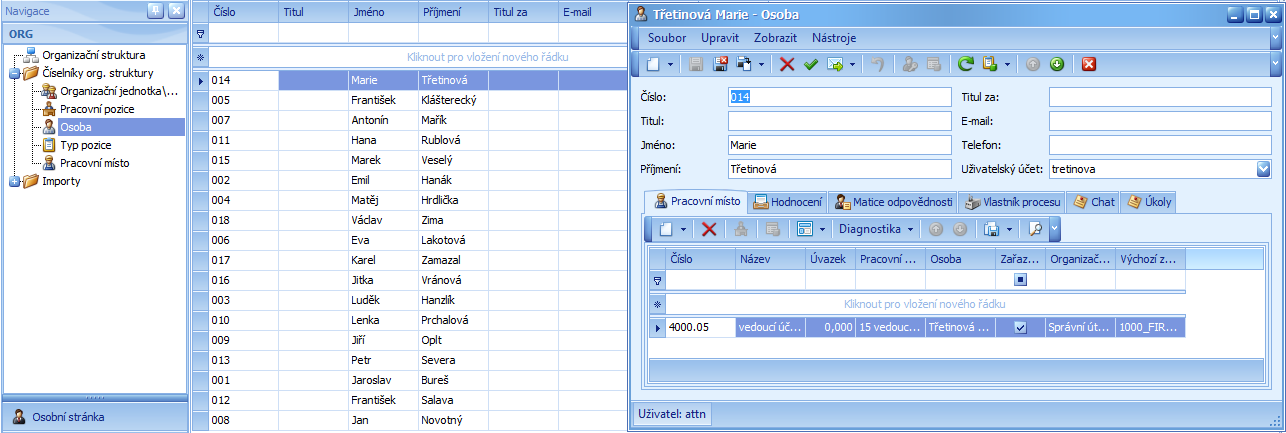Screen dimensions: 1286x433
Task: Click the Číslo input field containing 014
Action: click(839, 97)
